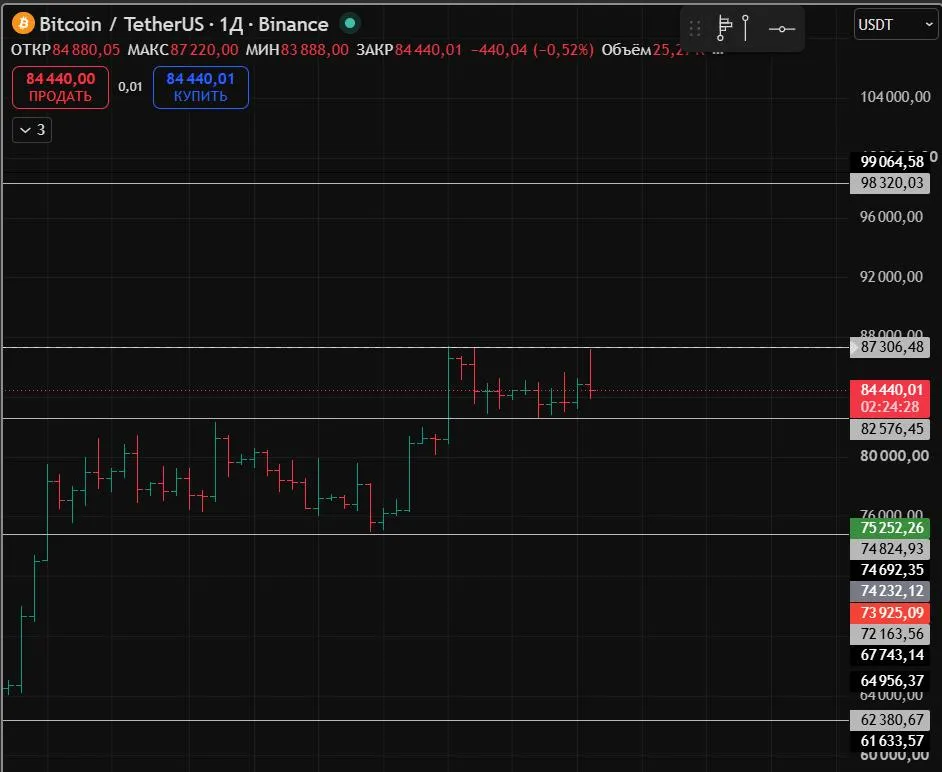This screenshot has width=942, height=772.
Task: Collapse the indicator legend showing 3
Action: [32, 130]
